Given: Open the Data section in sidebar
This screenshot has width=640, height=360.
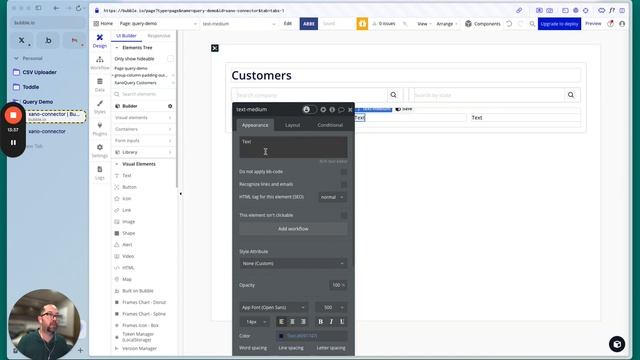Looking at the screenshot, I should click(100, 85).
